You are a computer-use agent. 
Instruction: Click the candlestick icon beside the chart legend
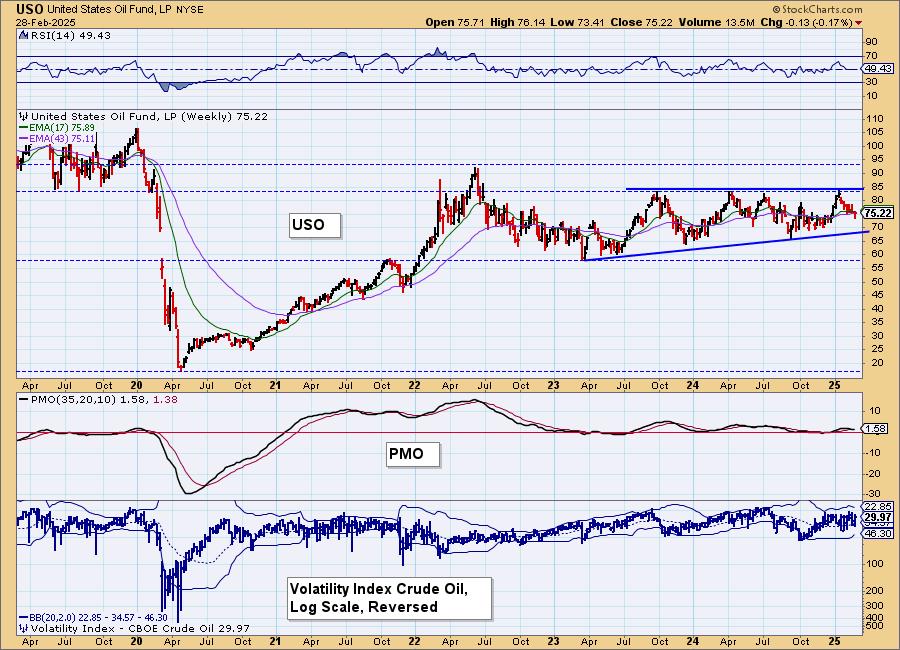pyautogui.click(x=24, y=116)
